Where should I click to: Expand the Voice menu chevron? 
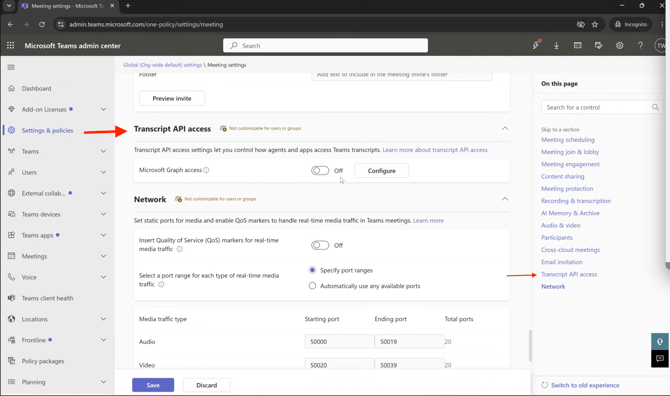(103, 277)
